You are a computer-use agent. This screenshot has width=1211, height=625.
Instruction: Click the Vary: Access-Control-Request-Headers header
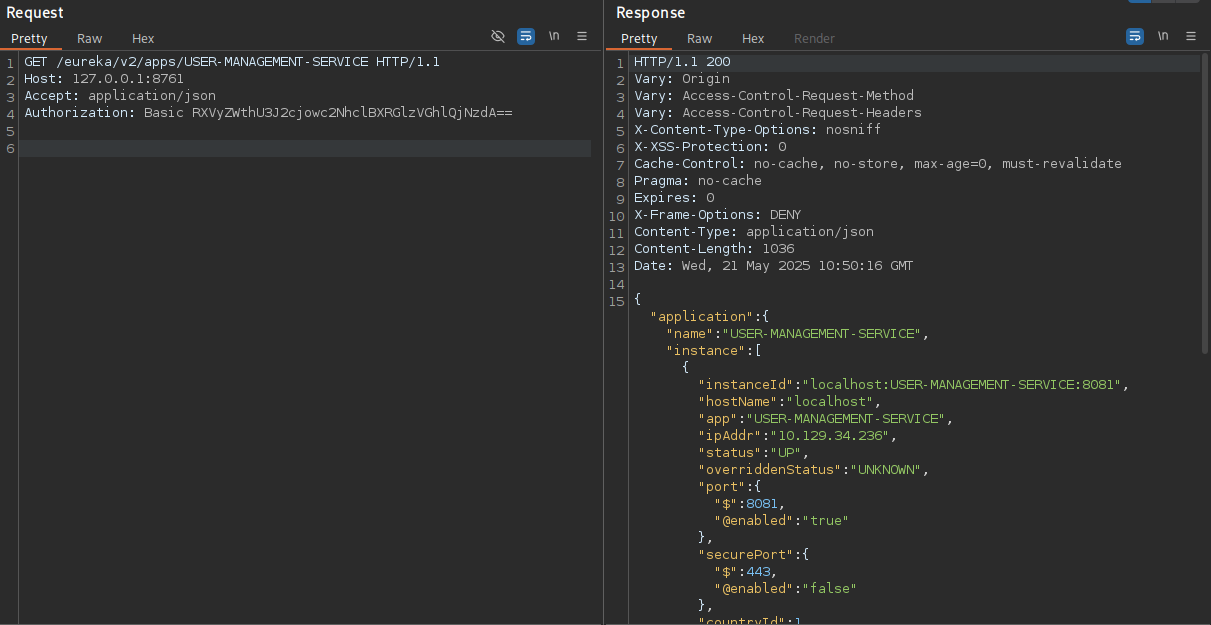tap(778, 113)
